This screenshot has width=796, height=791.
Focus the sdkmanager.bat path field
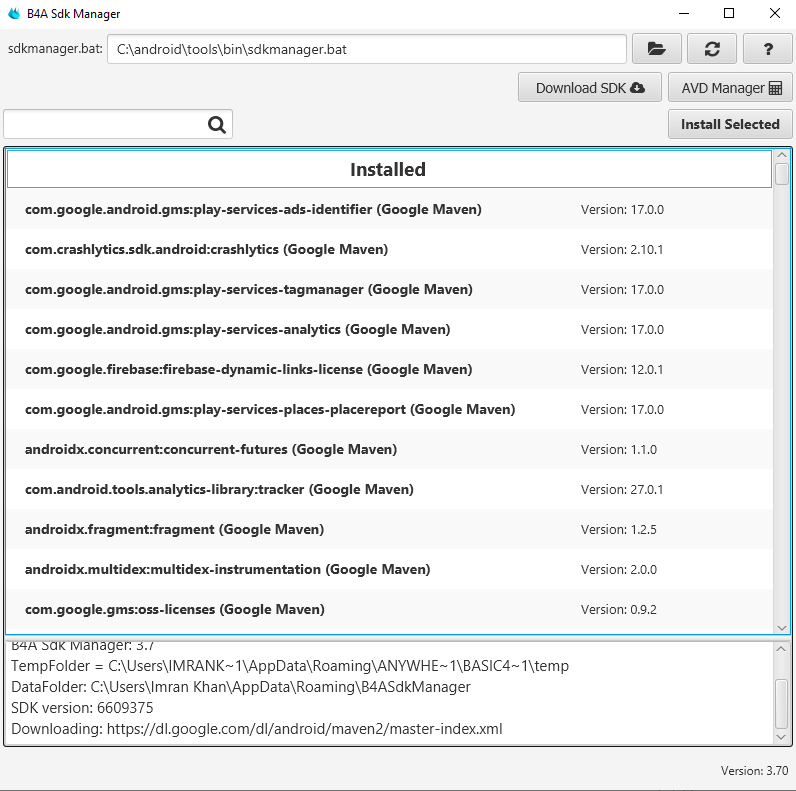367,49
